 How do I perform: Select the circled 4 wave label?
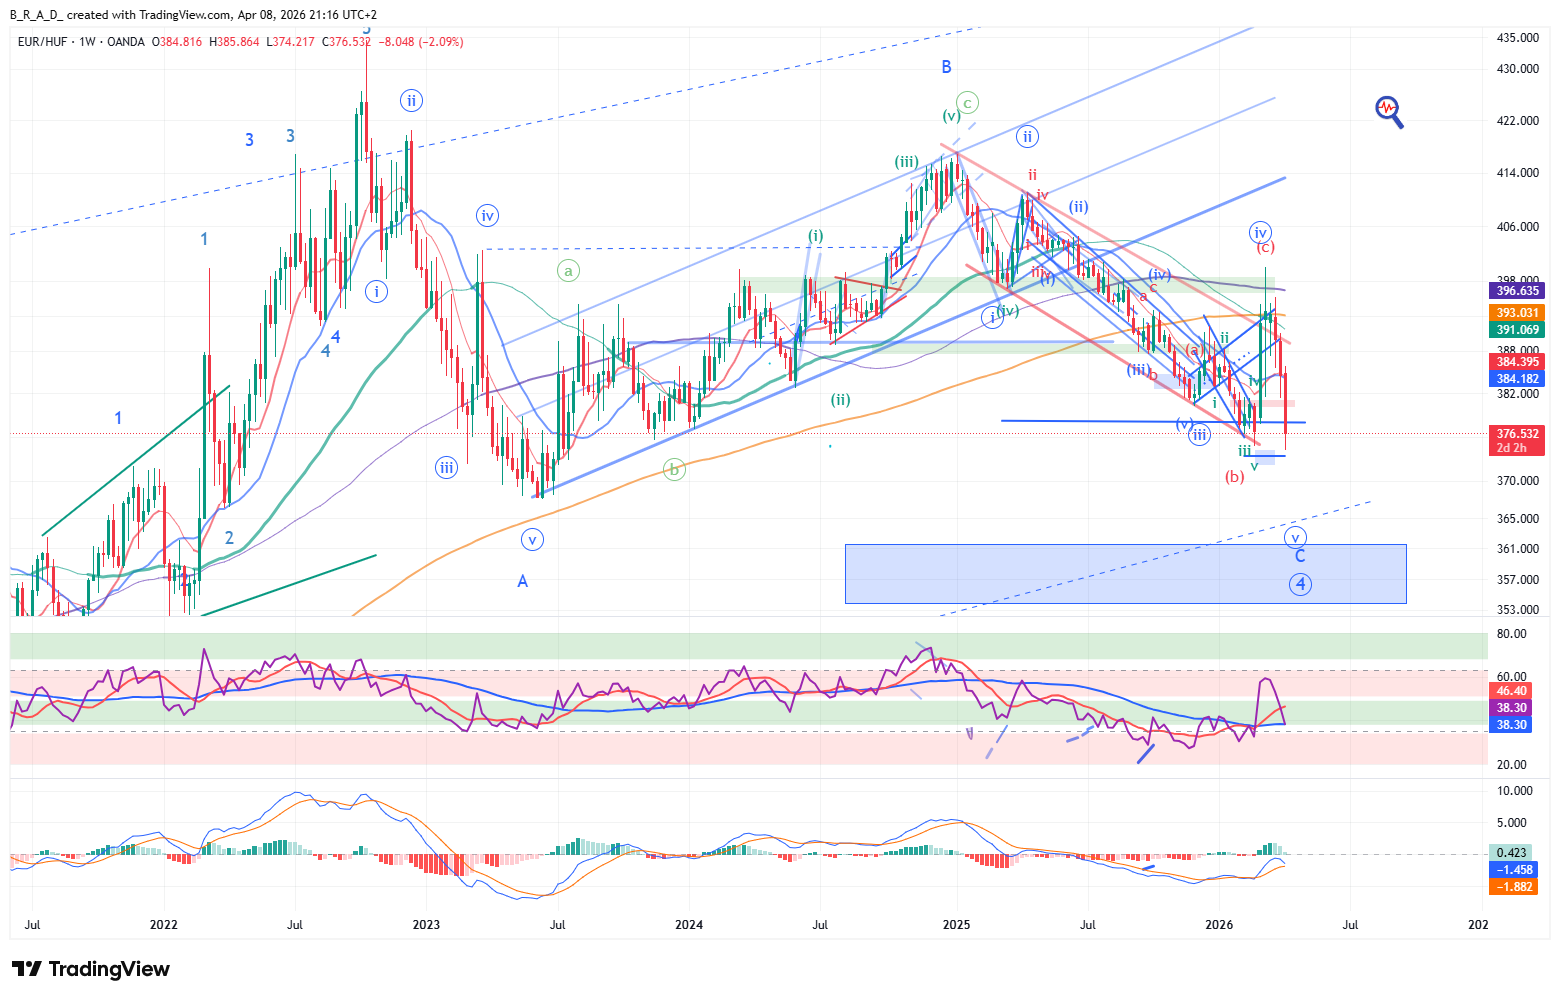1300,584
